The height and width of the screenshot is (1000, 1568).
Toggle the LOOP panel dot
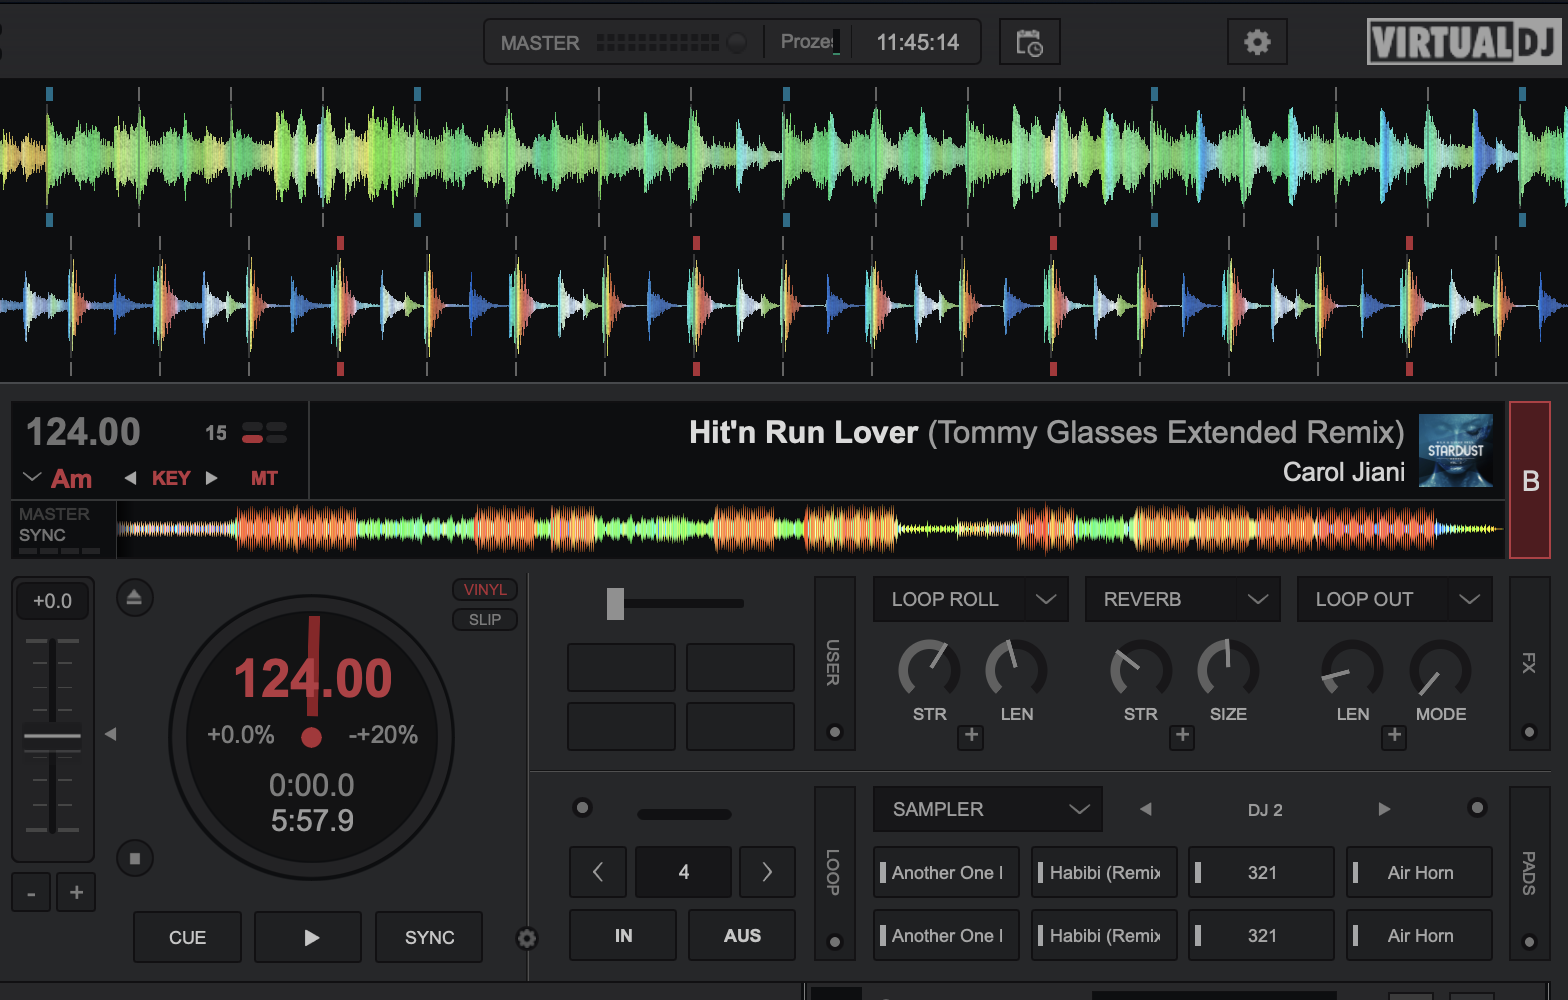point(835,942)
